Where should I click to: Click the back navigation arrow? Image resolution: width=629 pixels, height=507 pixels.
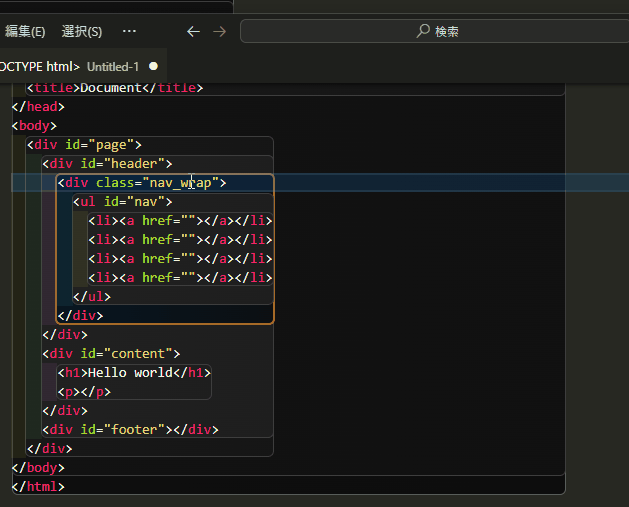coord(194,31)
